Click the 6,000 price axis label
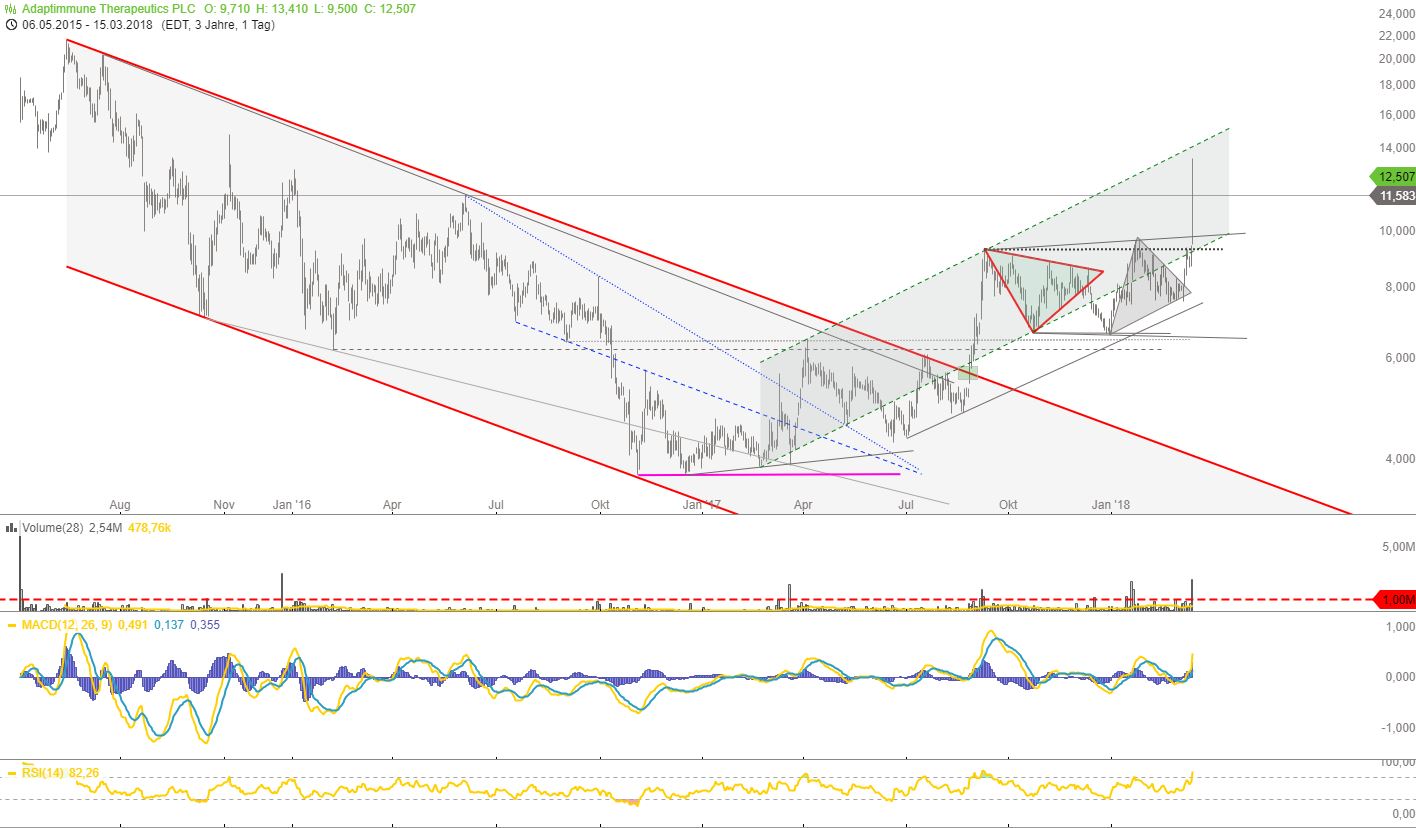Screen dimensions: 1416x828 coord(1399,358)
